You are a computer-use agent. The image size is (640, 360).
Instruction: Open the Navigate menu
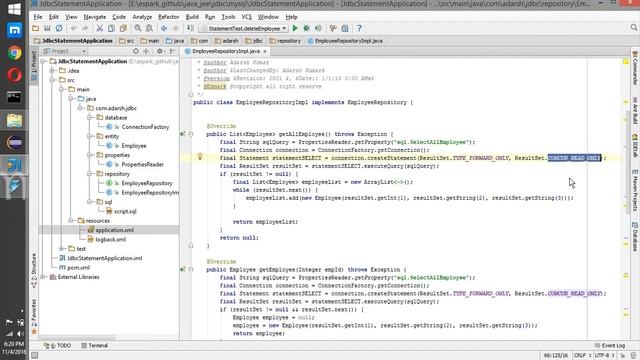[x=95, y=17]
